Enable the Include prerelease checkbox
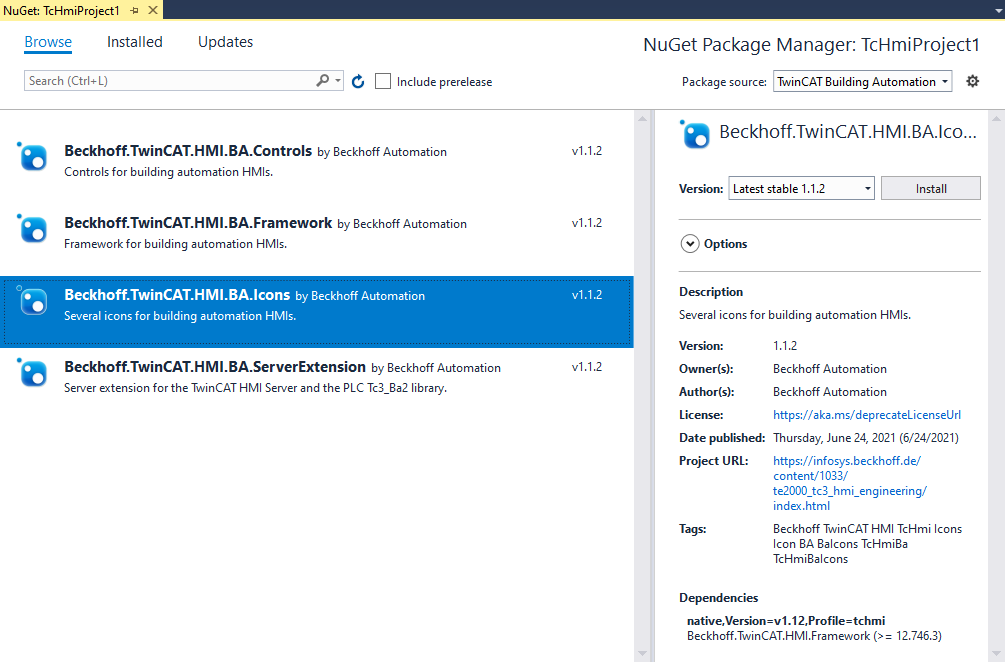 click(383, 81)
